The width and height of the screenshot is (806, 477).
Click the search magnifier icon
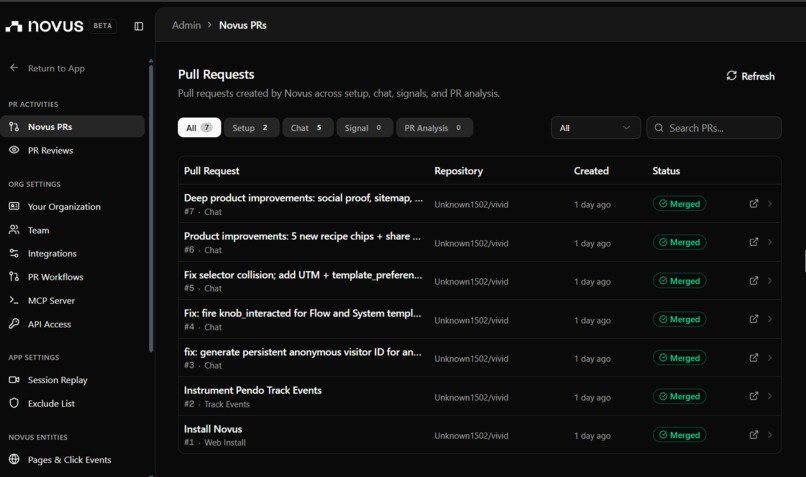[658, 128]
